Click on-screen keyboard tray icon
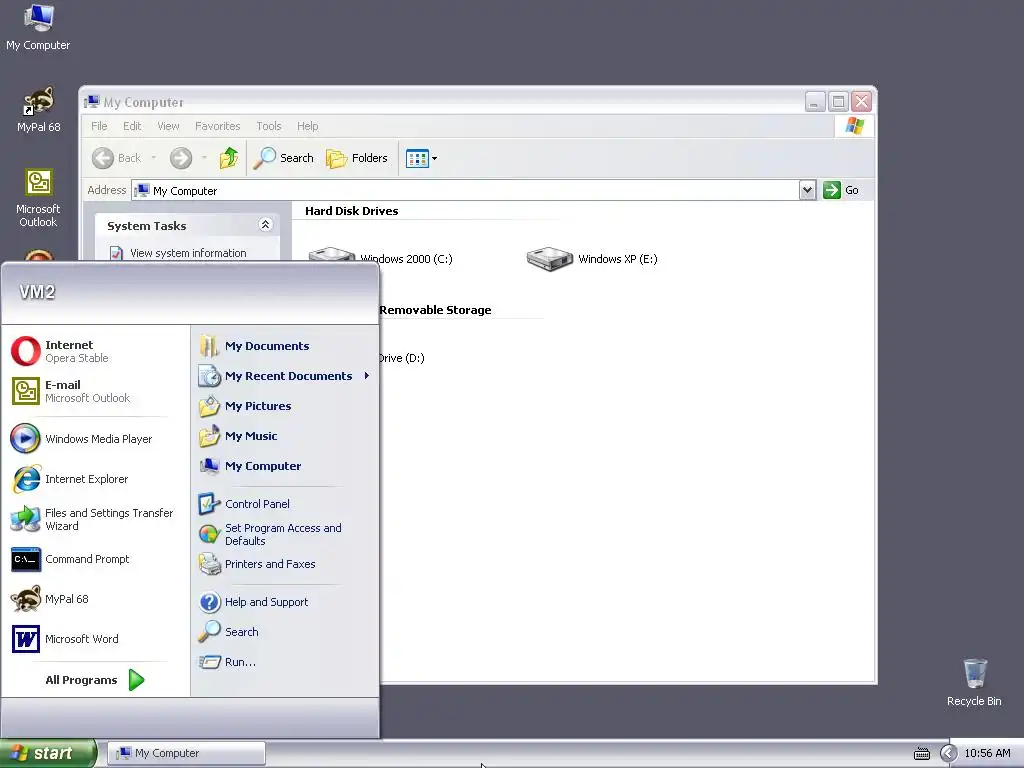The image size is (1024, 768). [921, 754]
